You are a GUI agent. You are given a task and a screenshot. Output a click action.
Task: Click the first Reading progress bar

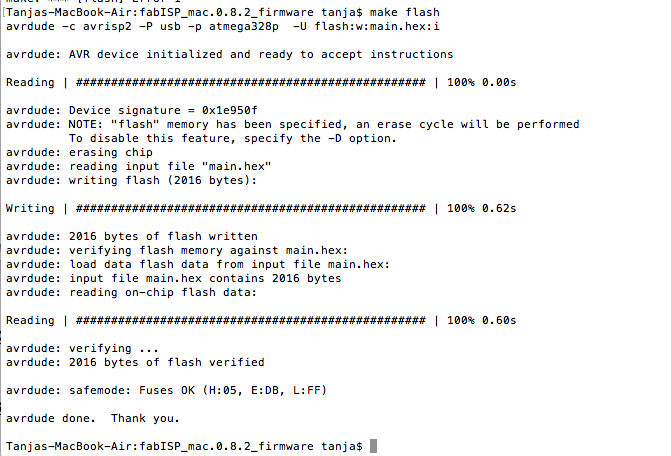click(251, 82)
